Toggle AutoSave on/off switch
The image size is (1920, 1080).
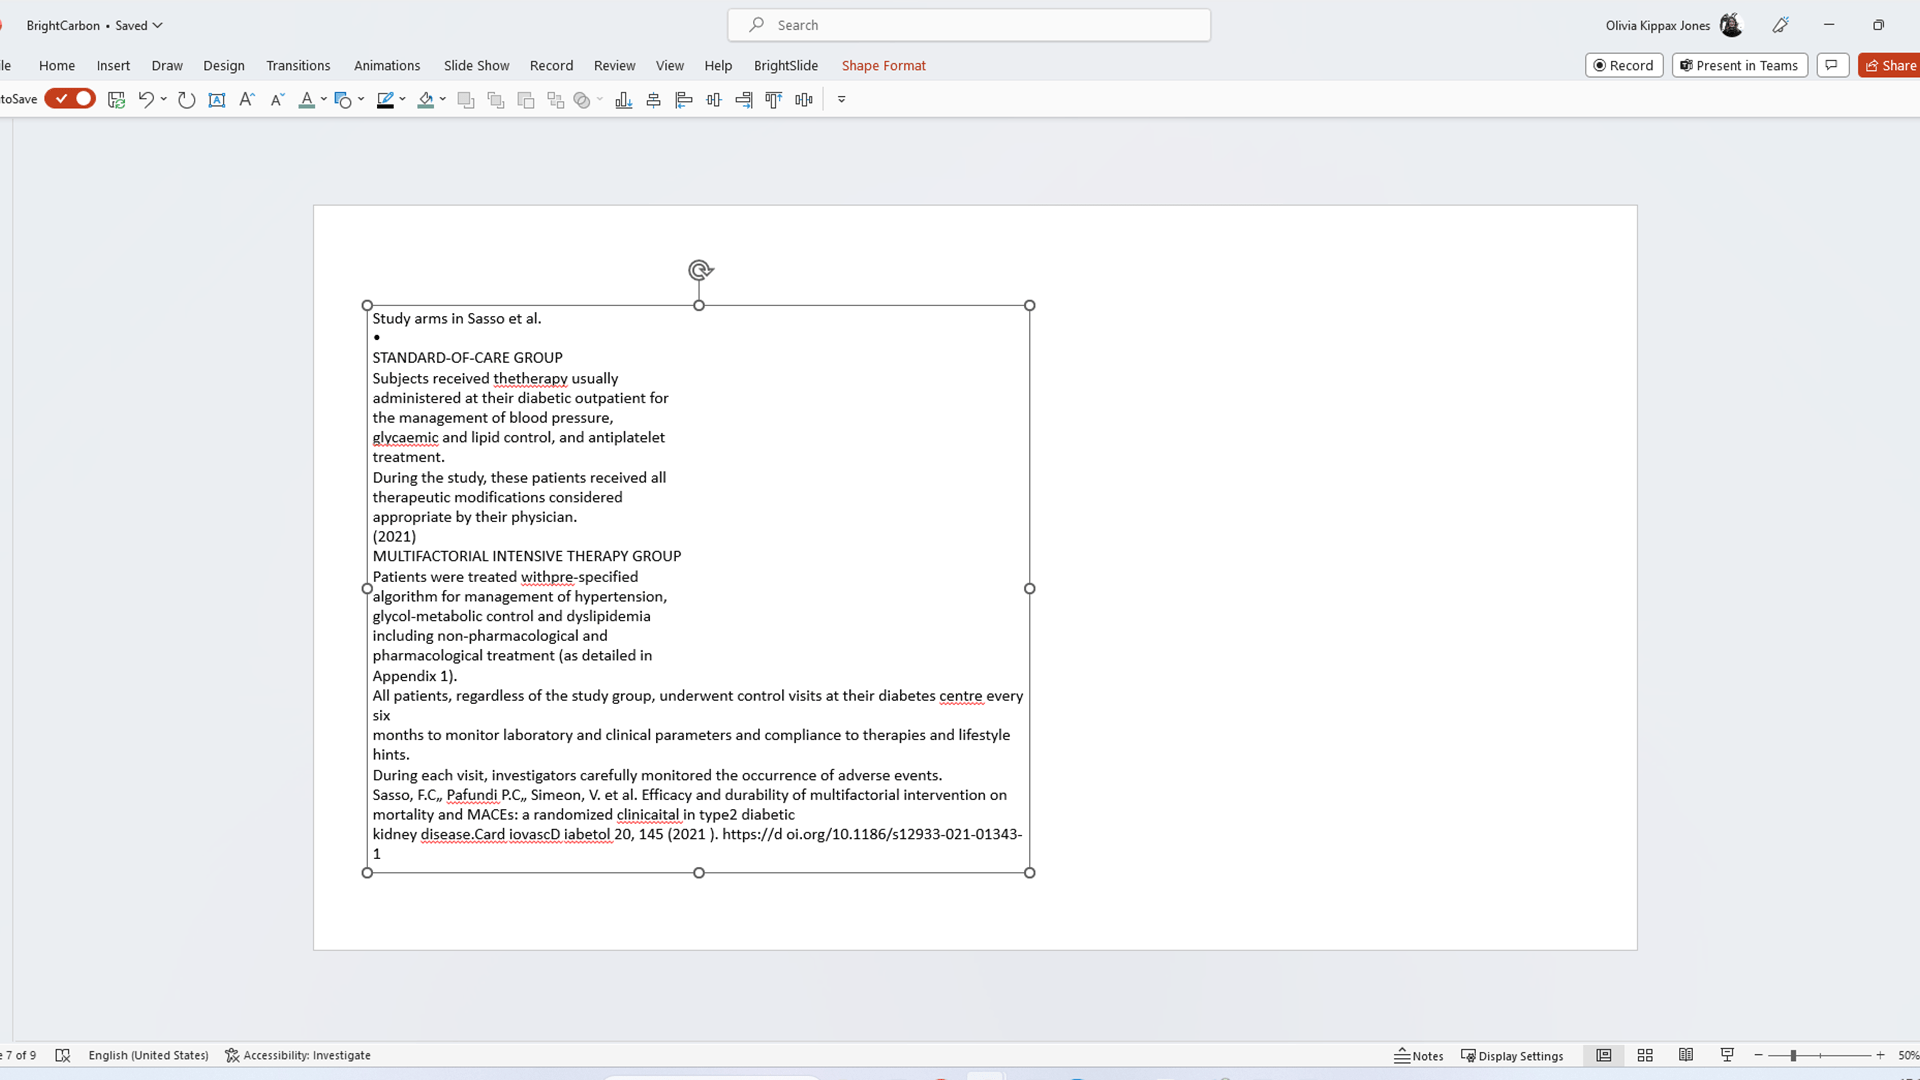pos(69,99)
